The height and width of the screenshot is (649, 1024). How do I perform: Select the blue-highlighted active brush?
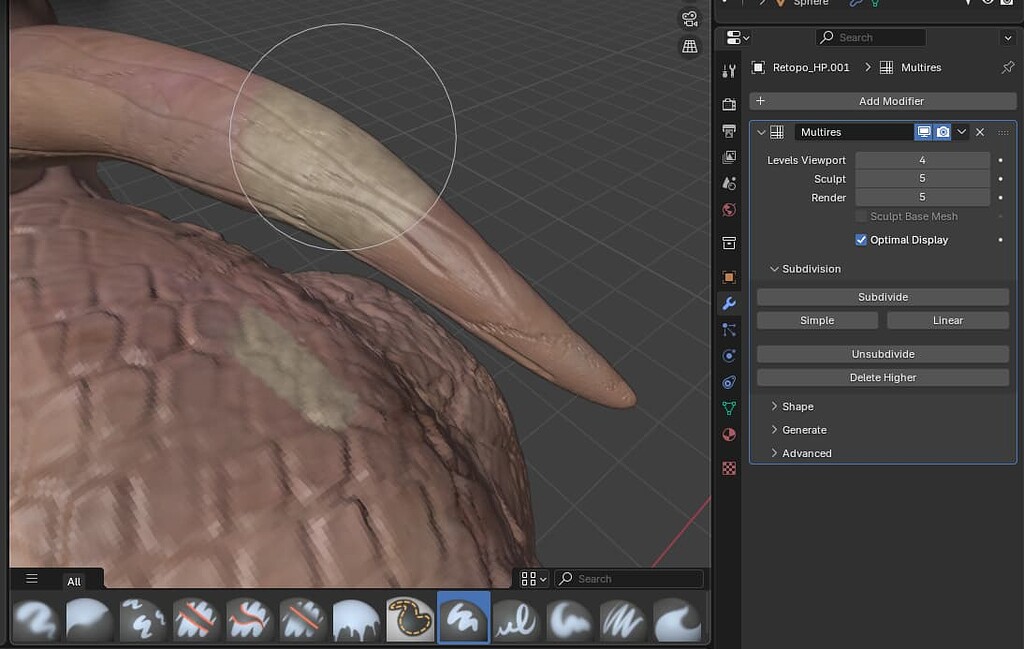(463, 618)
